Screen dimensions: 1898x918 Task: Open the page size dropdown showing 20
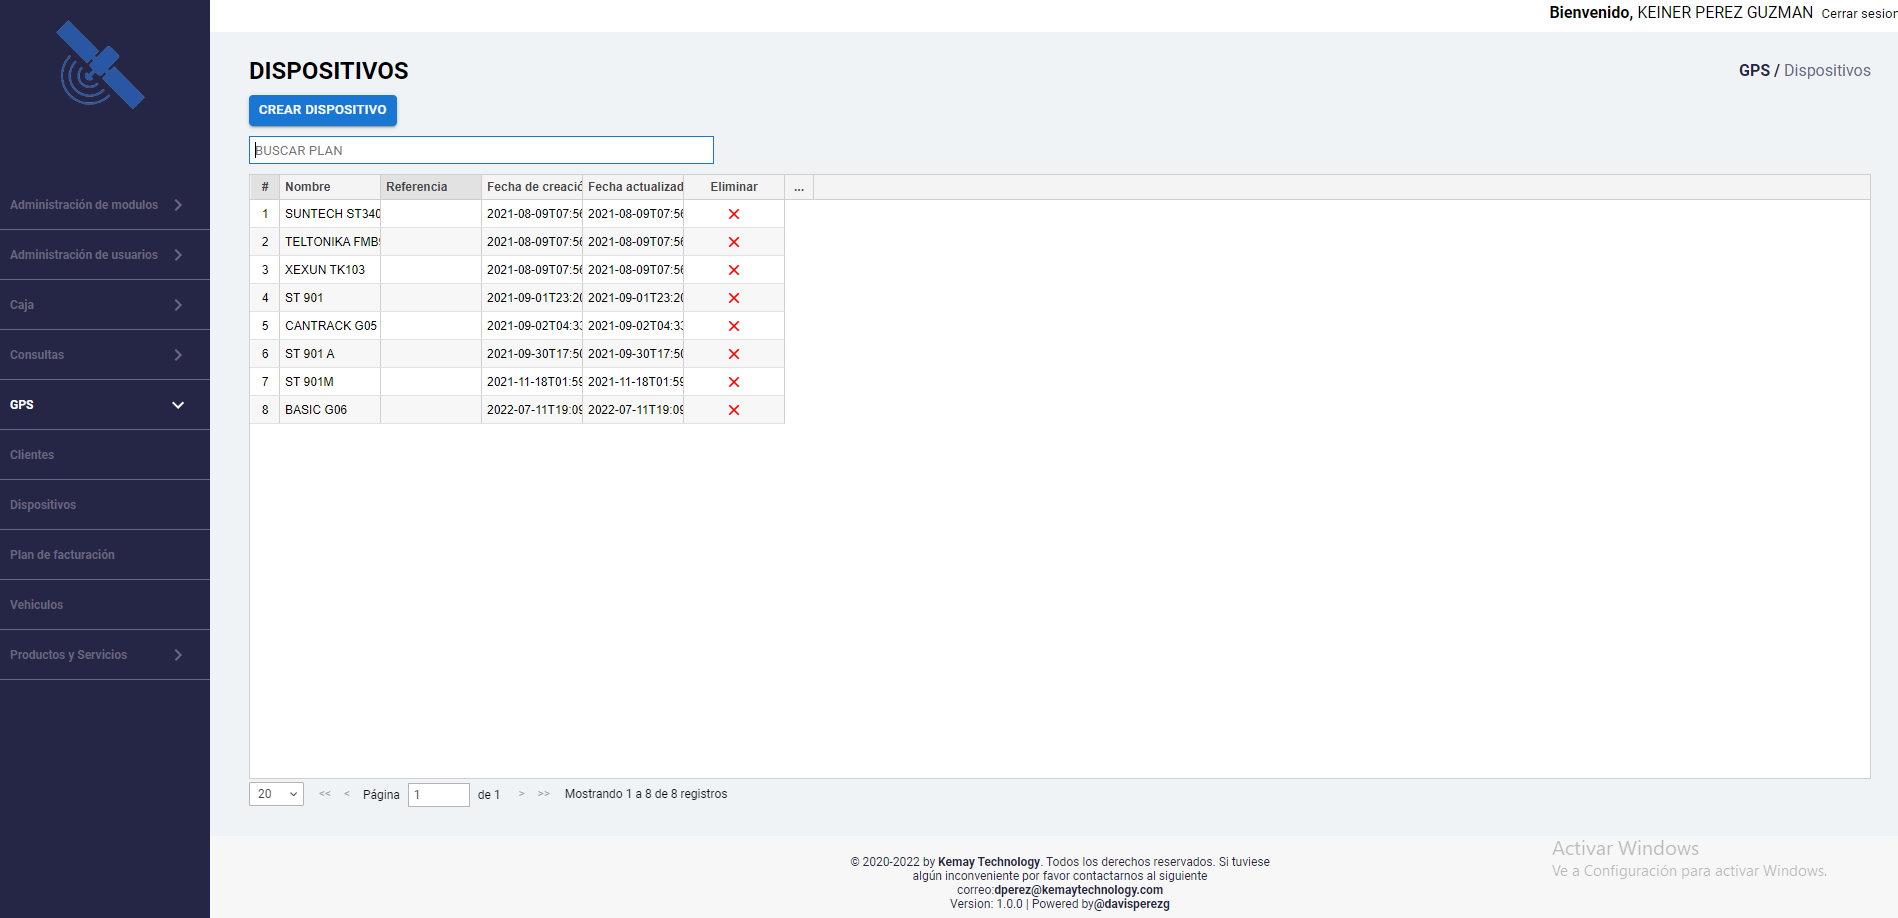[276, 794]
